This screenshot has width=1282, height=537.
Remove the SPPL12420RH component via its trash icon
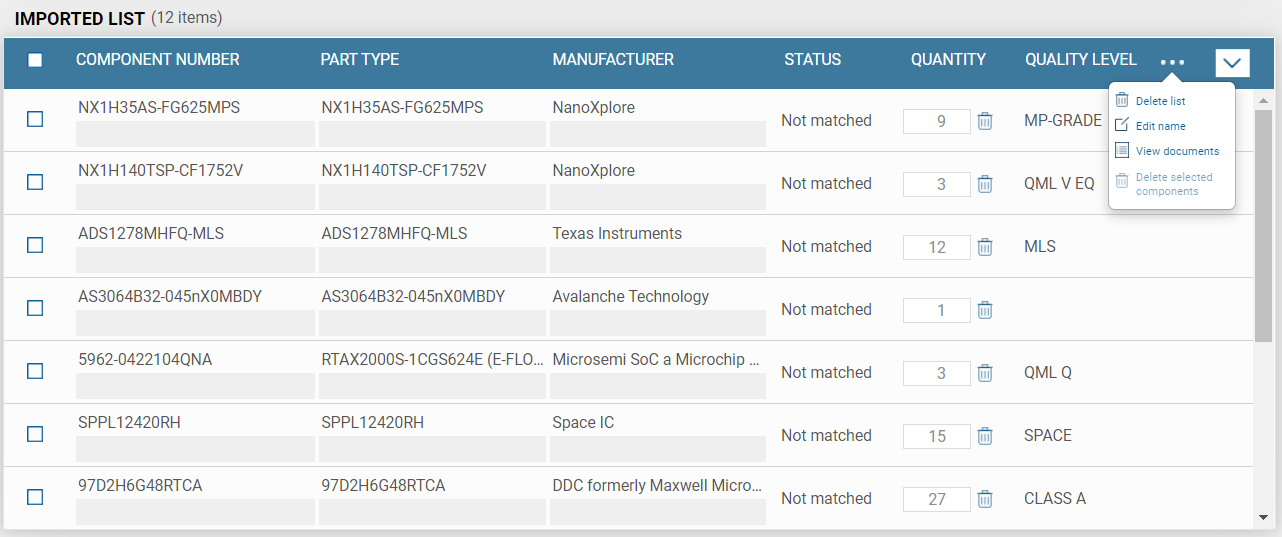point(985,436)
